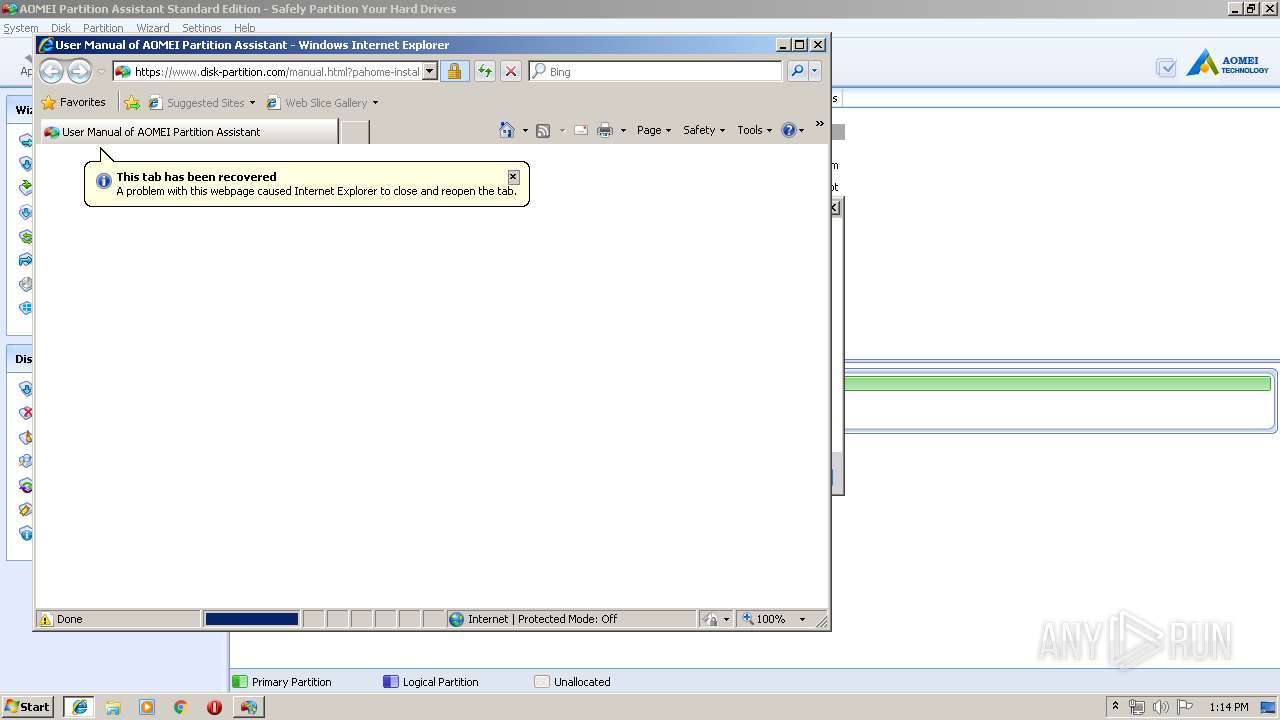
Task: Open the System menu in AOMEI
Action: tap(20, 28)
